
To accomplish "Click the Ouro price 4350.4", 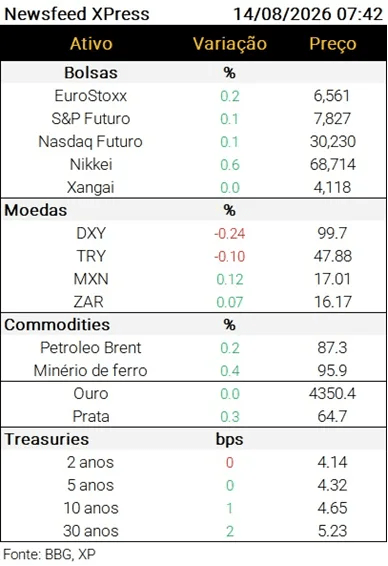I will [332, 393].
